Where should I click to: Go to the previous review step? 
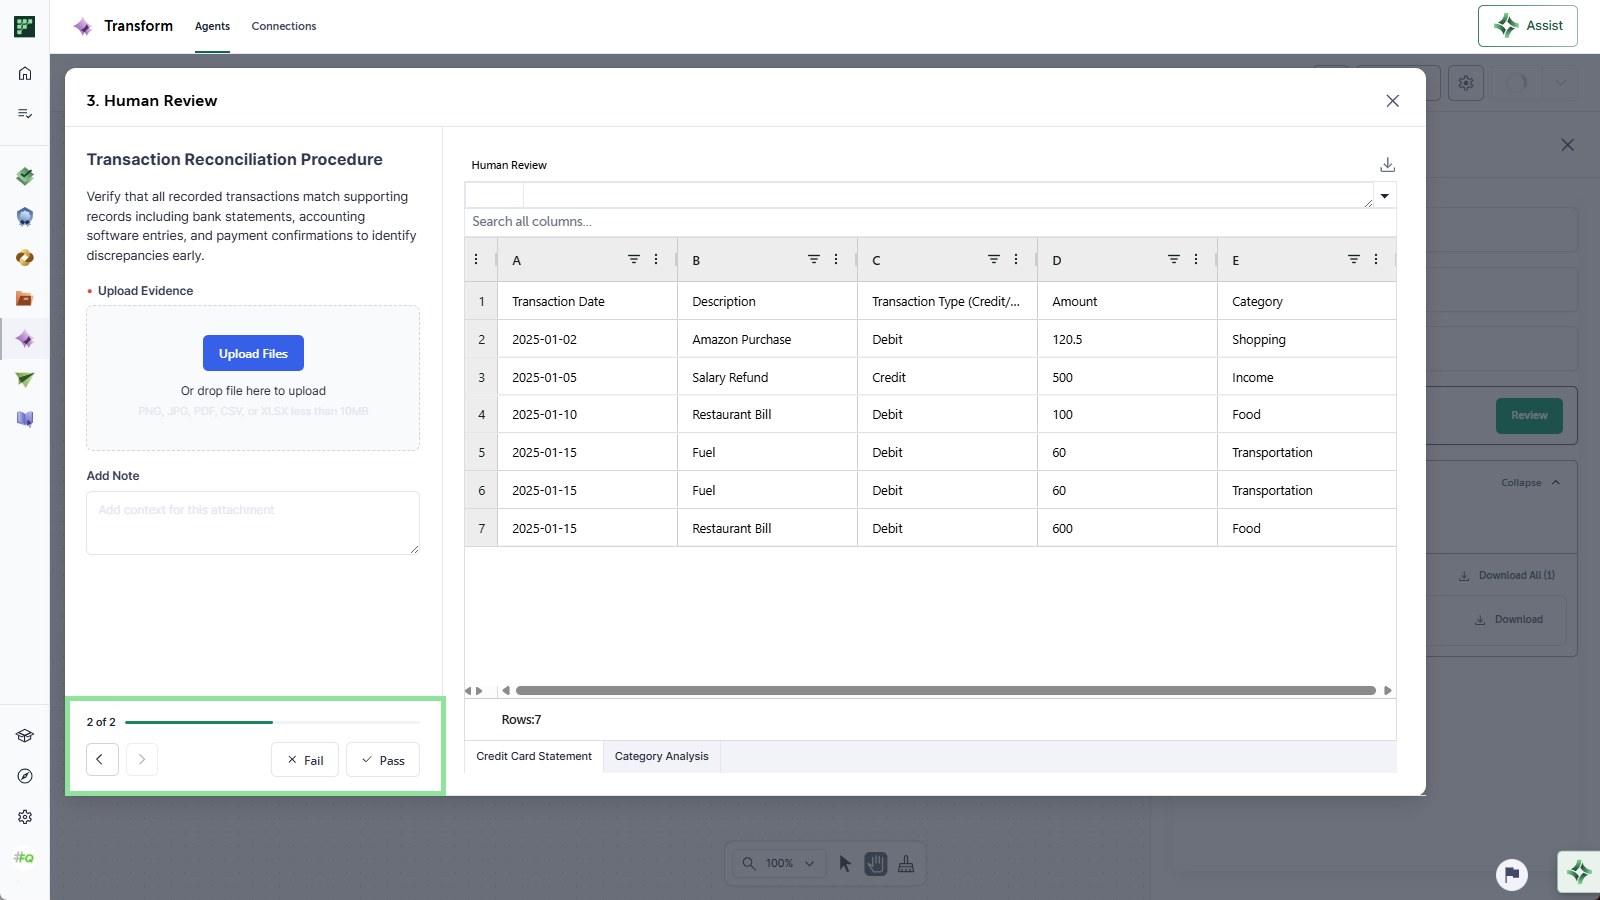point(102,759)
